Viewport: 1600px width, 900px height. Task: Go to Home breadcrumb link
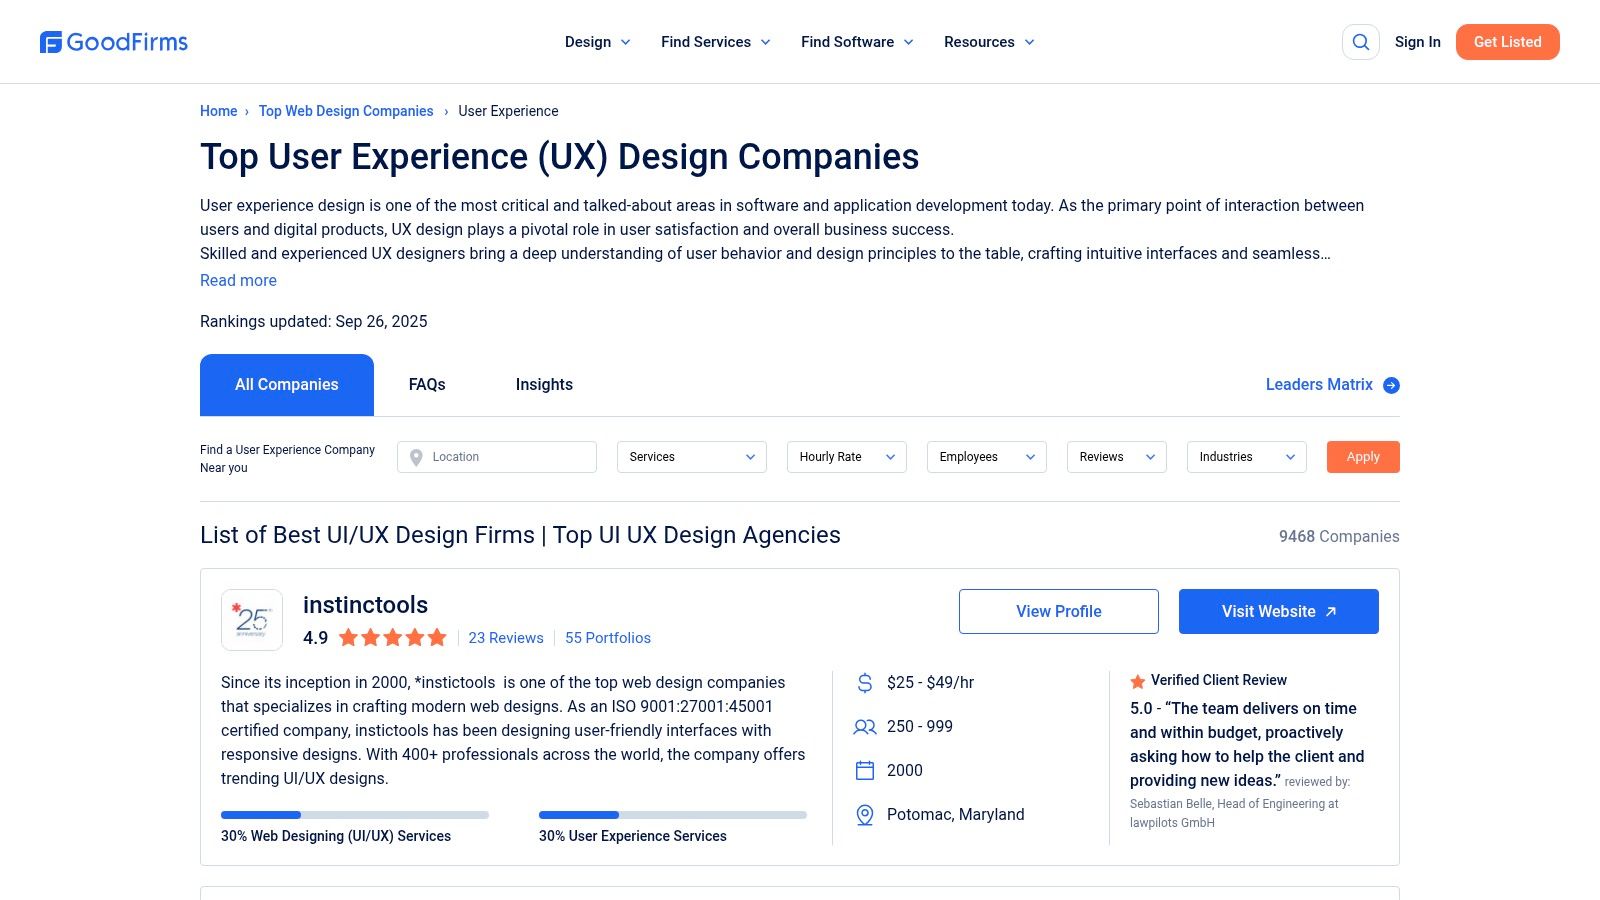coord(219,111)
